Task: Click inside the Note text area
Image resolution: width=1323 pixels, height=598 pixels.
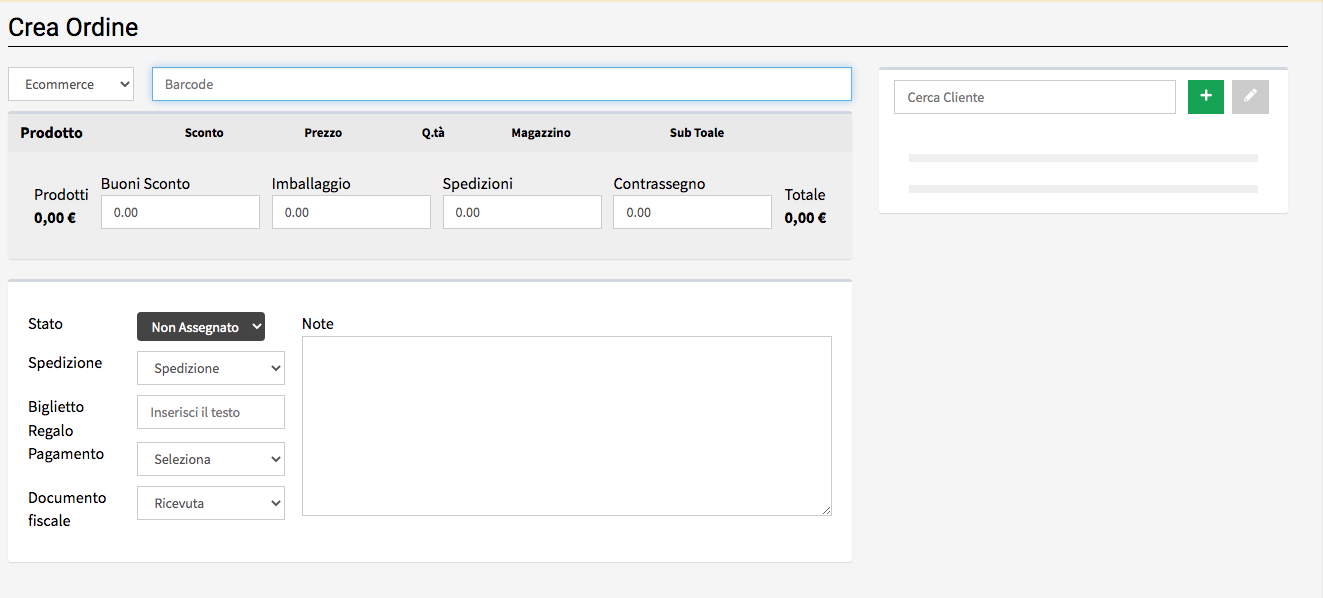Action: [567, 426]
